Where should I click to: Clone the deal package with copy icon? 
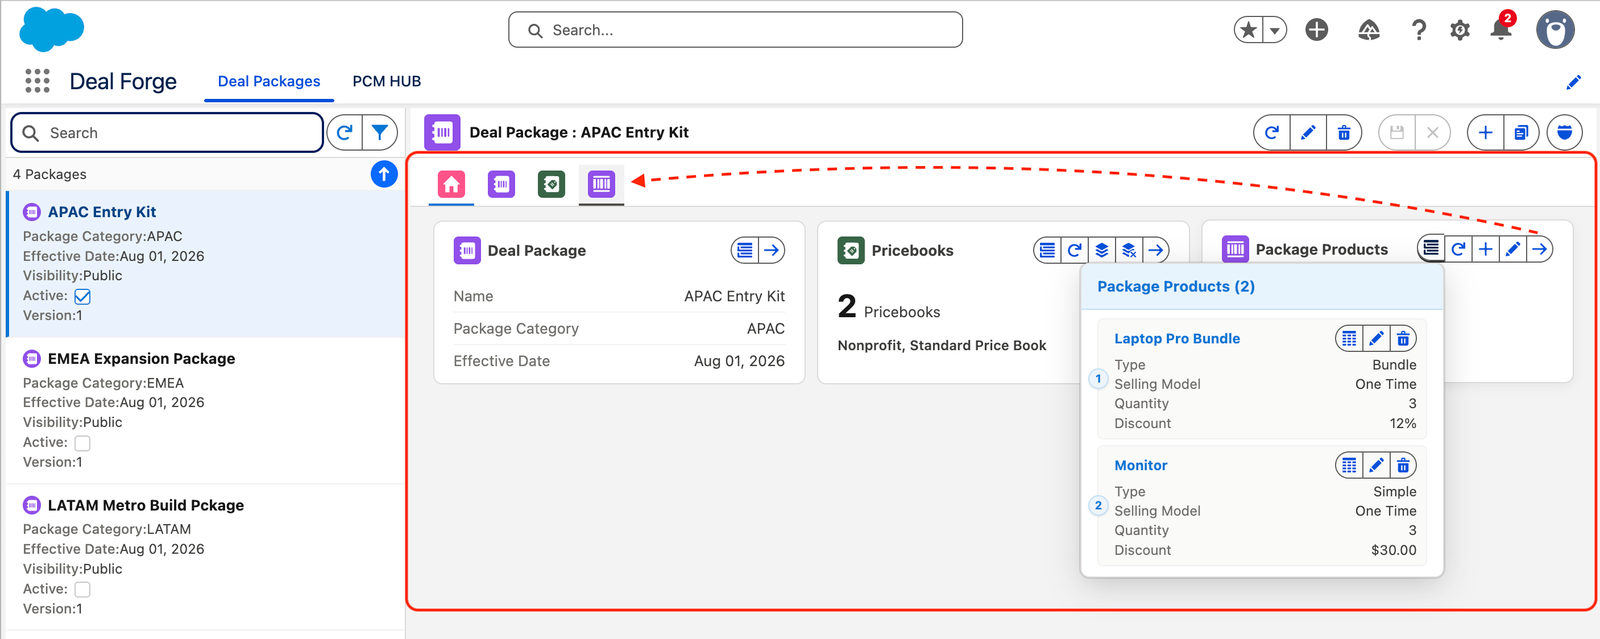tap(1521, 132)
